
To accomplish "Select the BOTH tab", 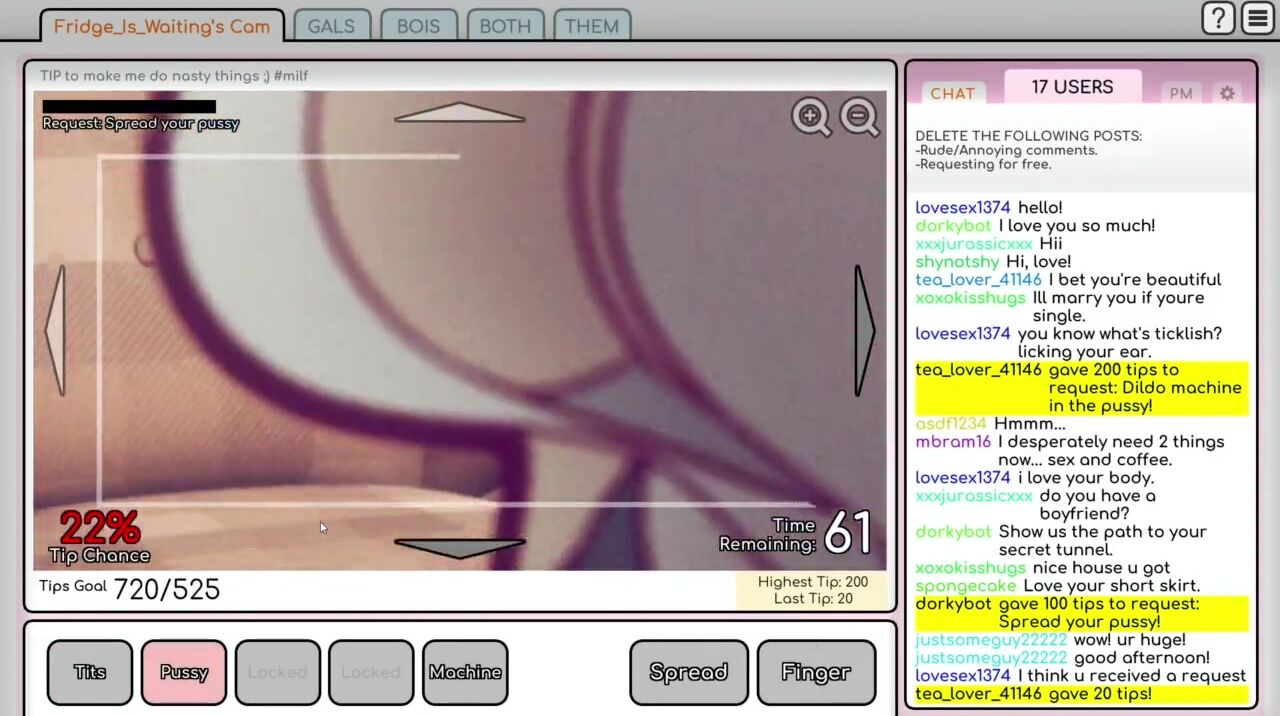I will coord(505,26).
